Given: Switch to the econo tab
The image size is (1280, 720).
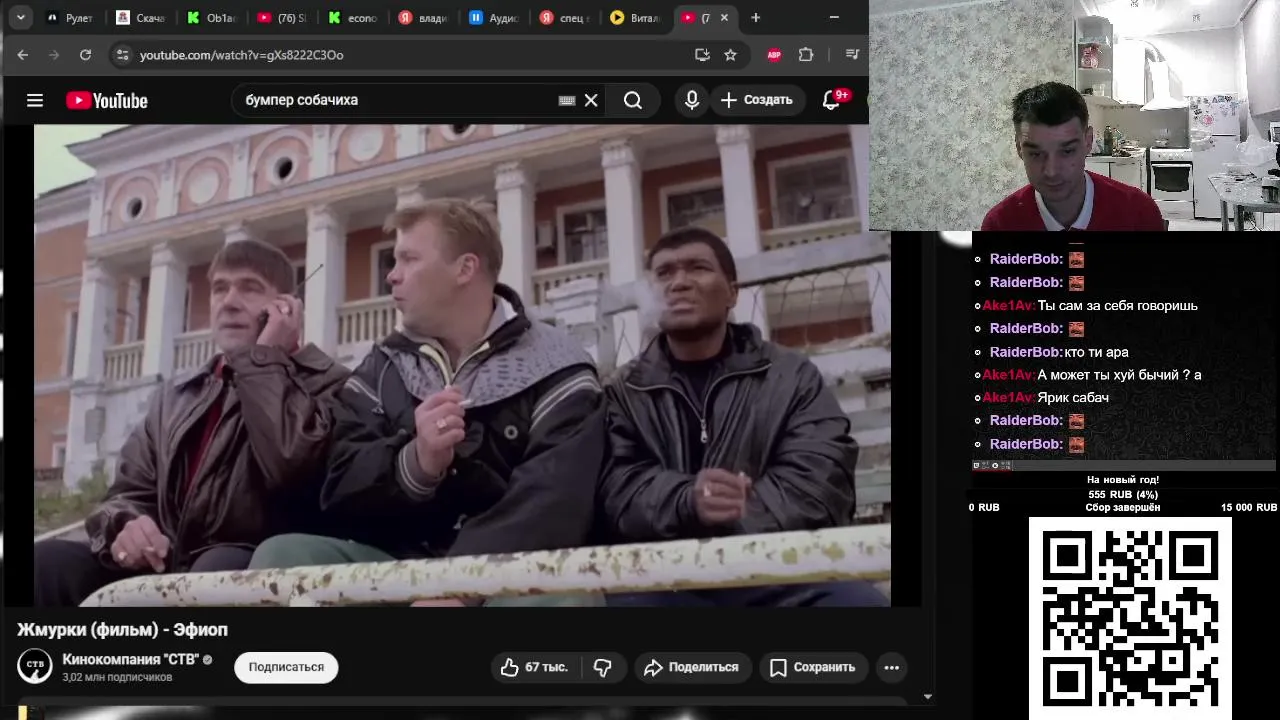Looking at the screenshot, I should tap(353, 18).
